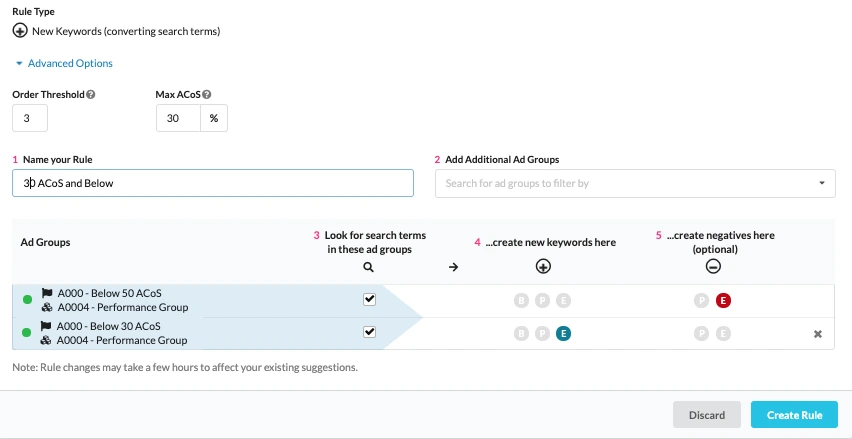Viewport: 852px width, 439px height.
Task: Click Order Threshold help icon
Action: (x=91, y=95)
